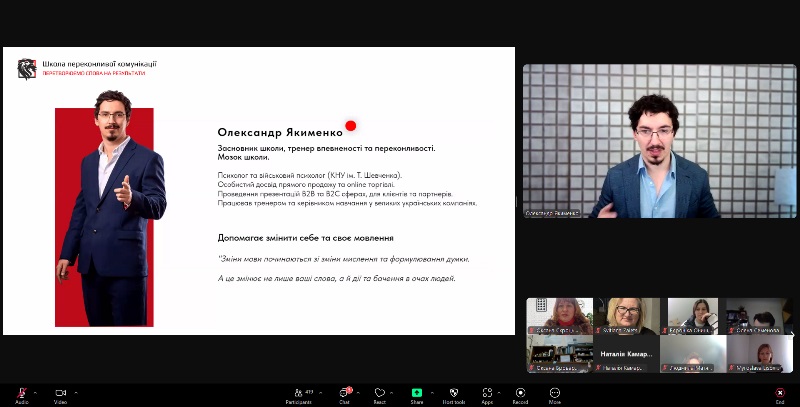Screen dimensions: 800x407
Task: Click the line Допомагає змінити себе та своє мовлення
Action: [306, 238]
